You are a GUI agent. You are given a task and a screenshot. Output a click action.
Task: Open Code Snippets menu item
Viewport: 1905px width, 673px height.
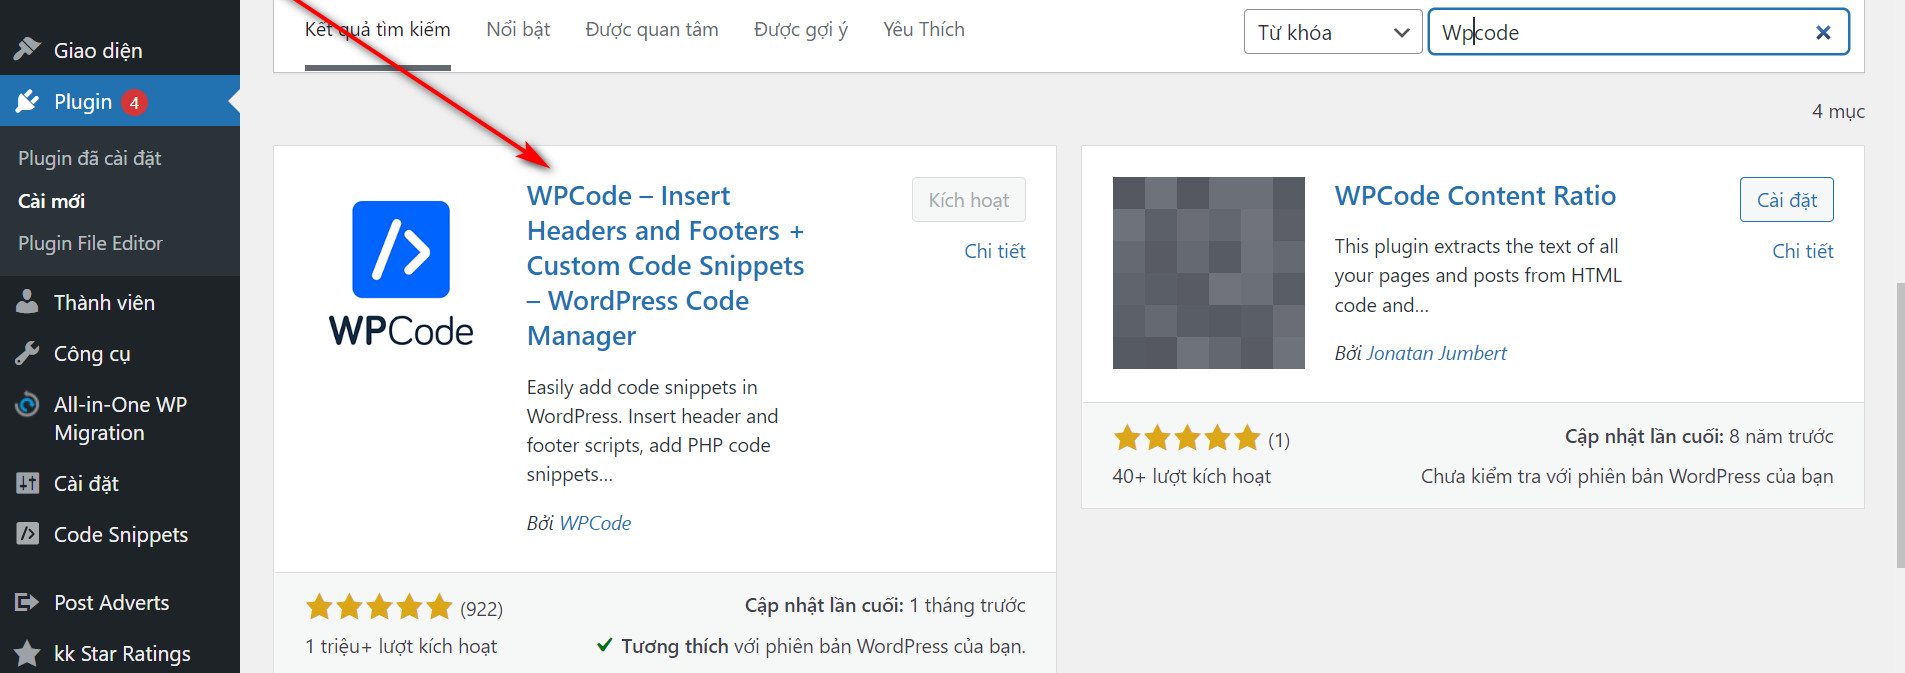coord(120,534)
